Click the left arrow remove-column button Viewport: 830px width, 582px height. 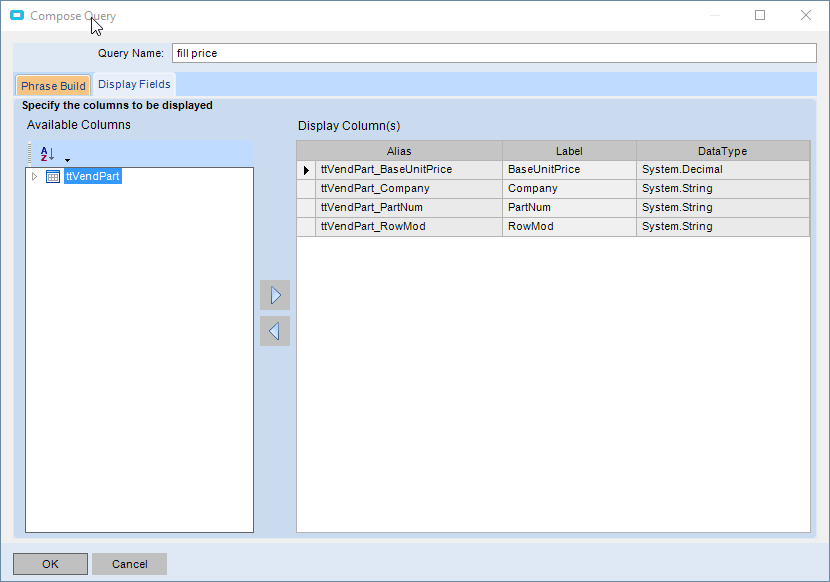point(275,331)
